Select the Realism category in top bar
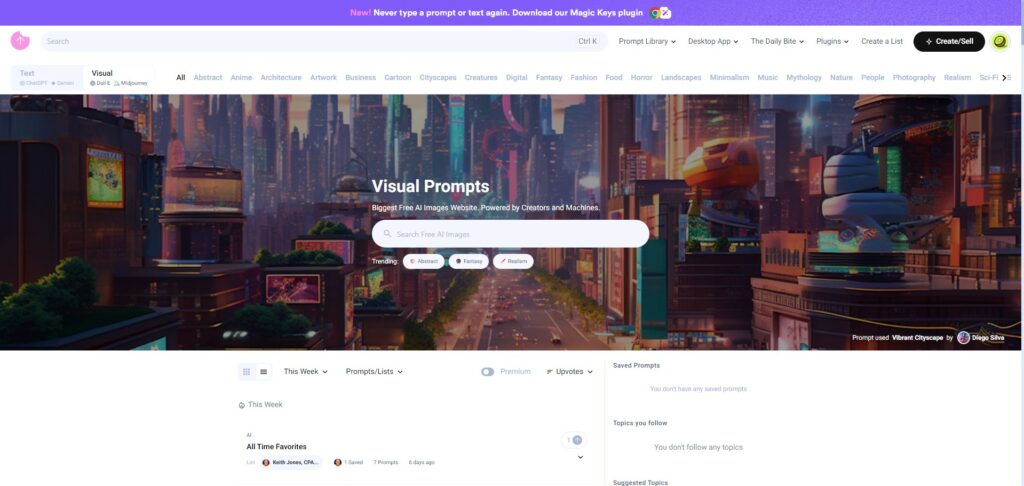The image size is (1024, 486). [x=957, y=78]
